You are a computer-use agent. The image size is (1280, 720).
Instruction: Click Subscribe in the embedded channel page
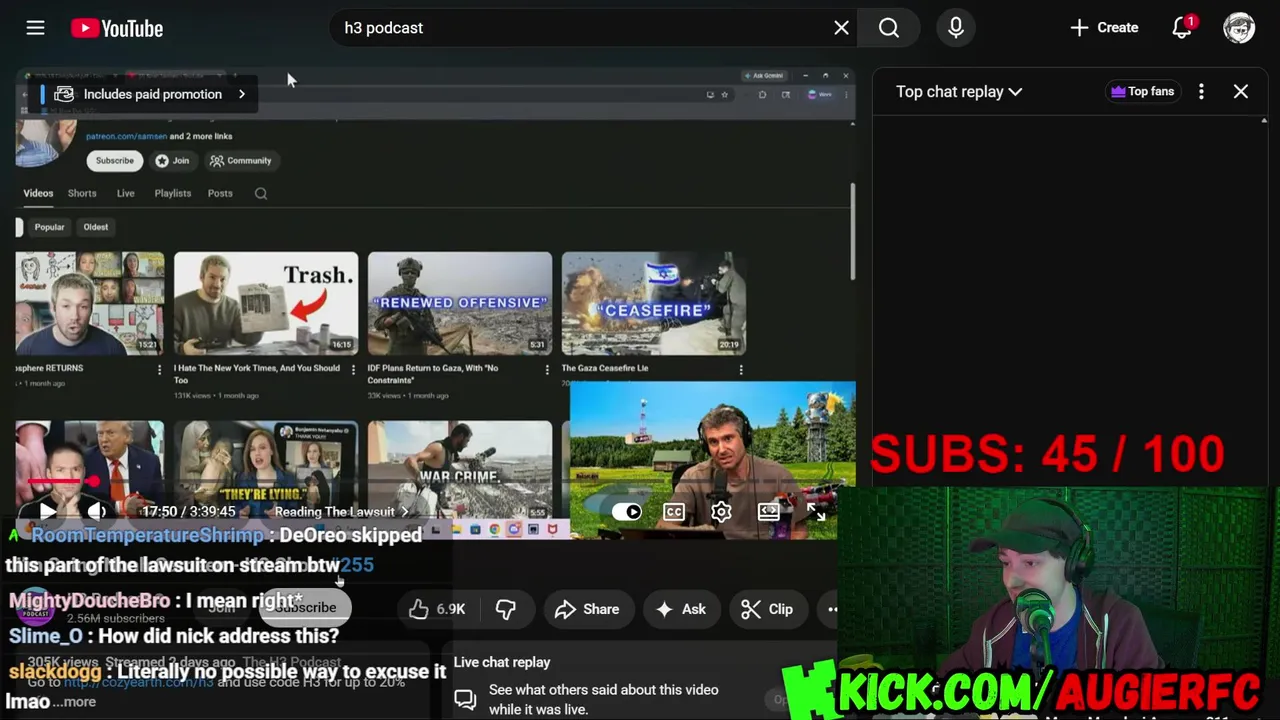point(114,160)
